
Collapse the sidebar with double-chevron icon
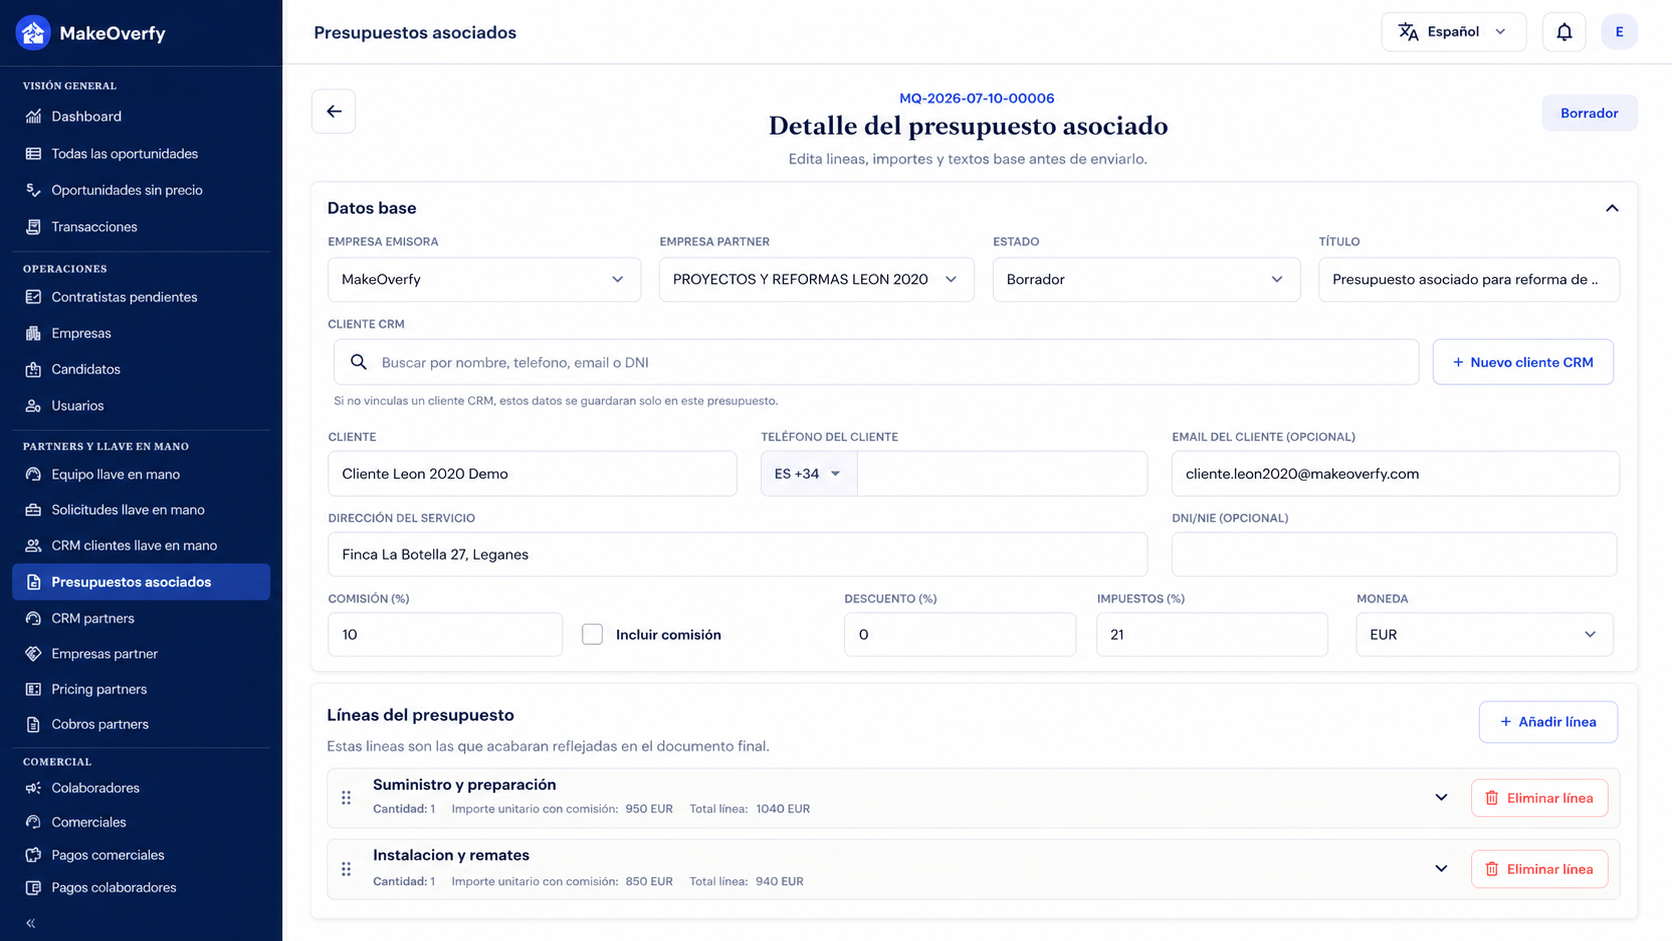[x=31, y=923]
